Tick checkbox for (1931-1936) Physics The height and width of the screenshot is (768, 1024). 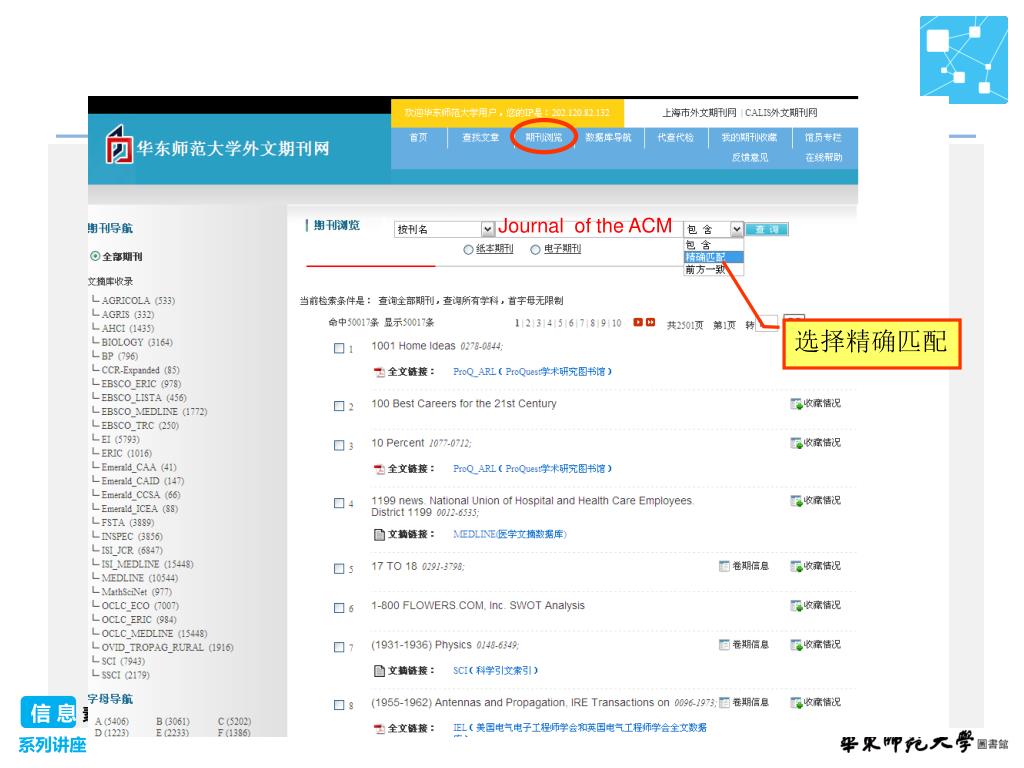(339, 647)
